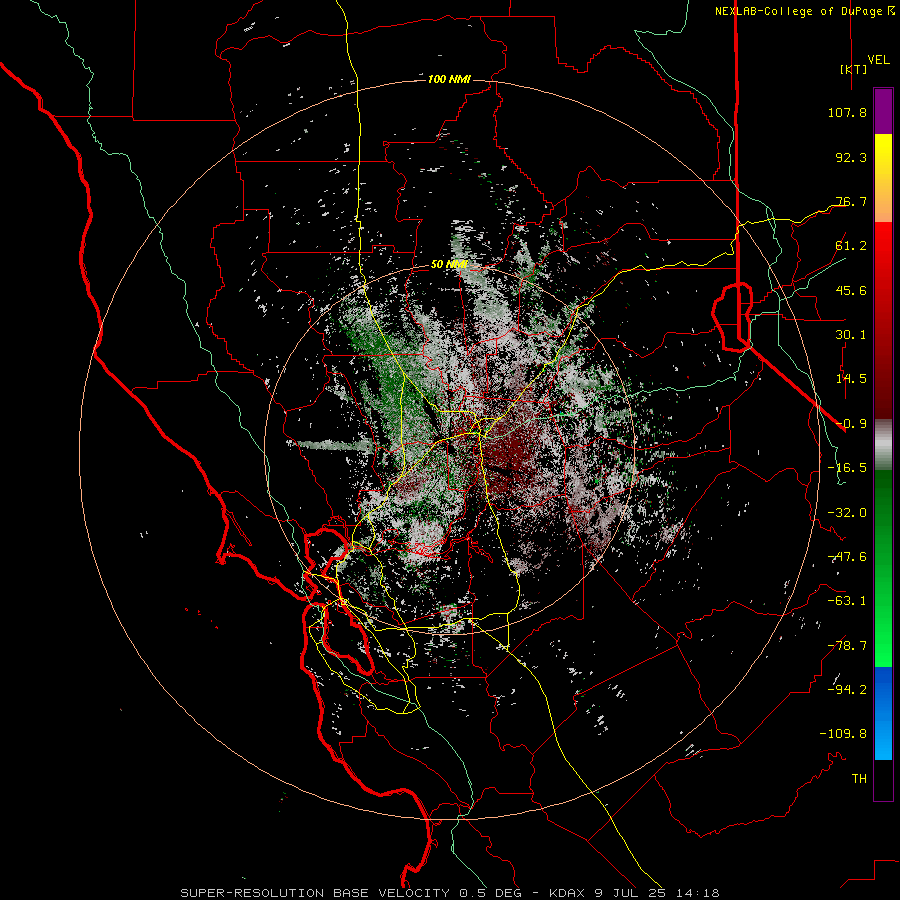Select the 14.5 legend value
This screenshot has height=900, width=900.
(x=851, y=379)
